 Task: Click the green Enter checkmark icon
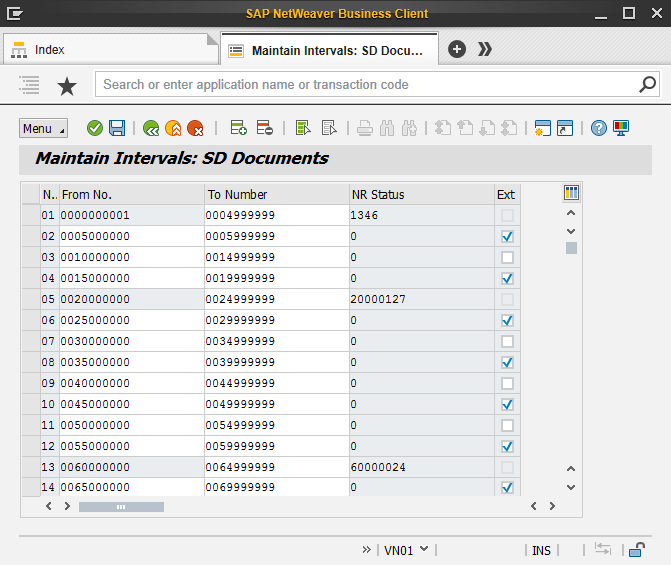point(95,128)
